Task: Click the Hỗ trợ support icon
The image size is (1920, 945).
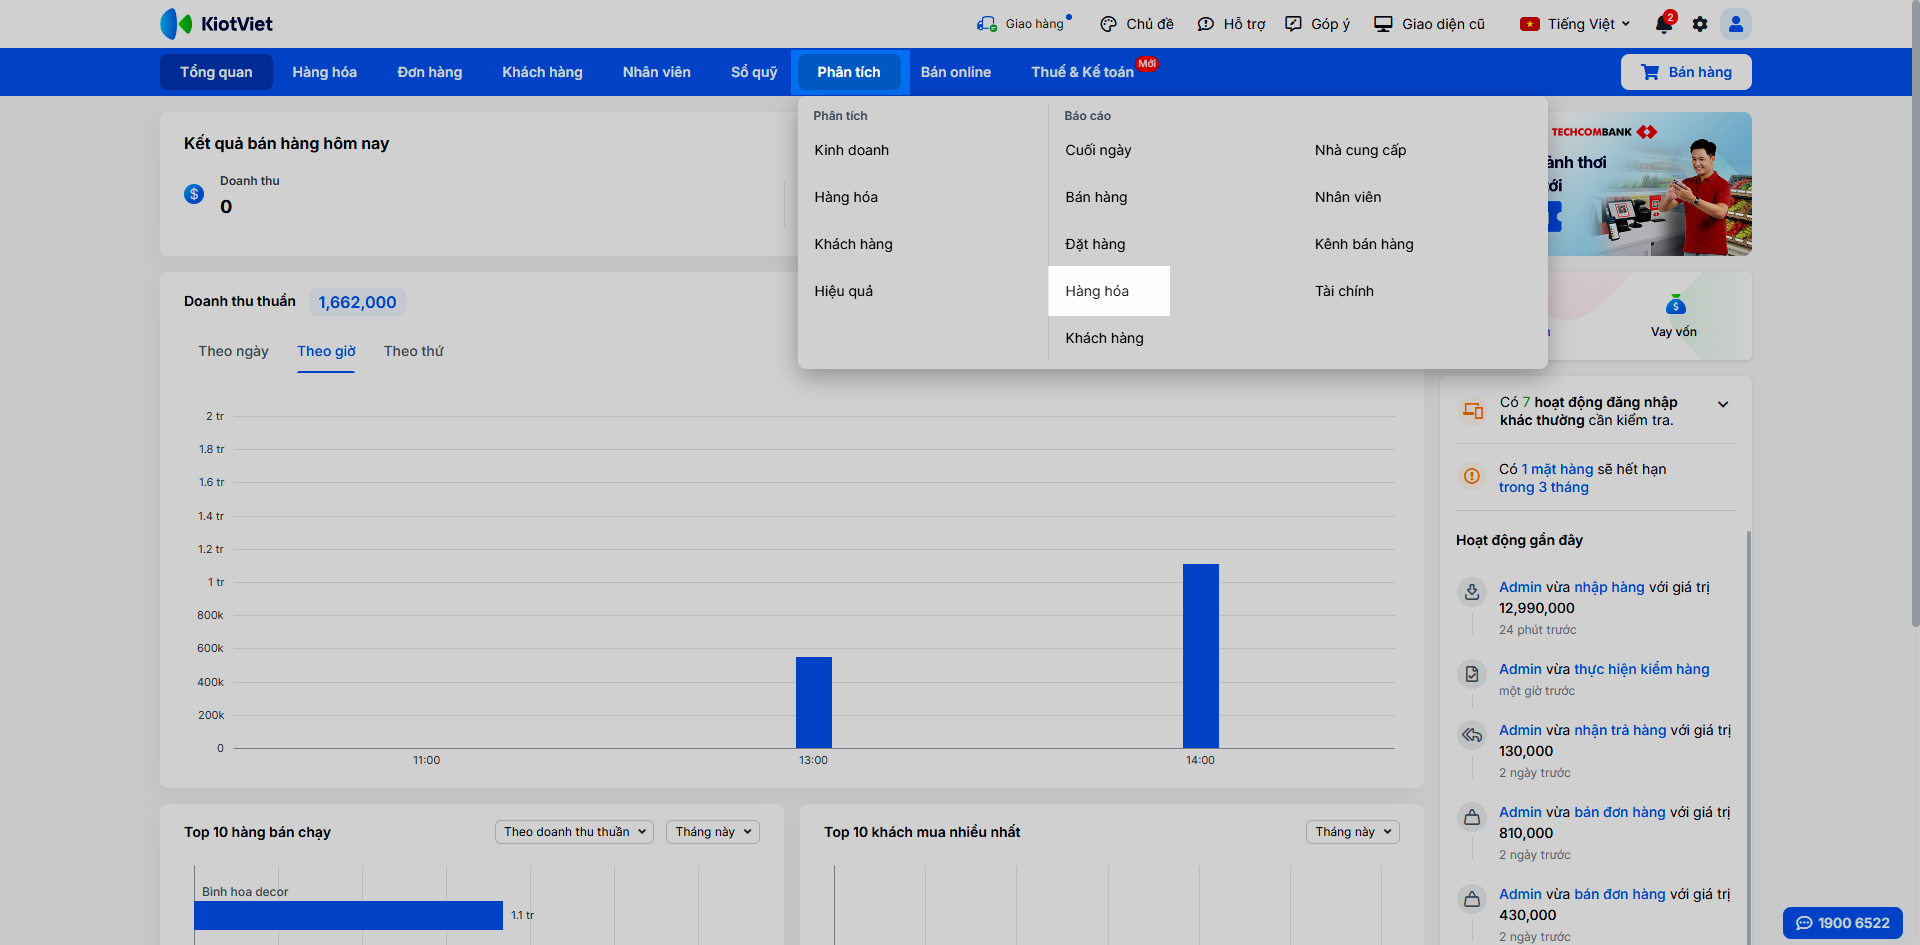Action: (1206, 24)
